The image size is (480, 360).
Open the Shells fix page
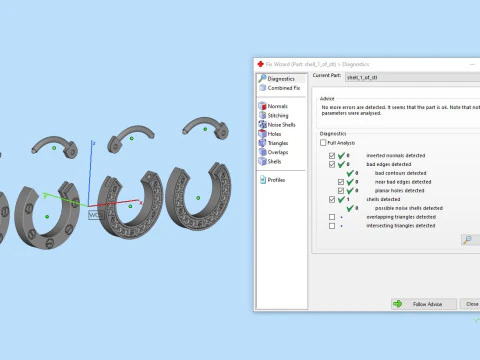274,161
